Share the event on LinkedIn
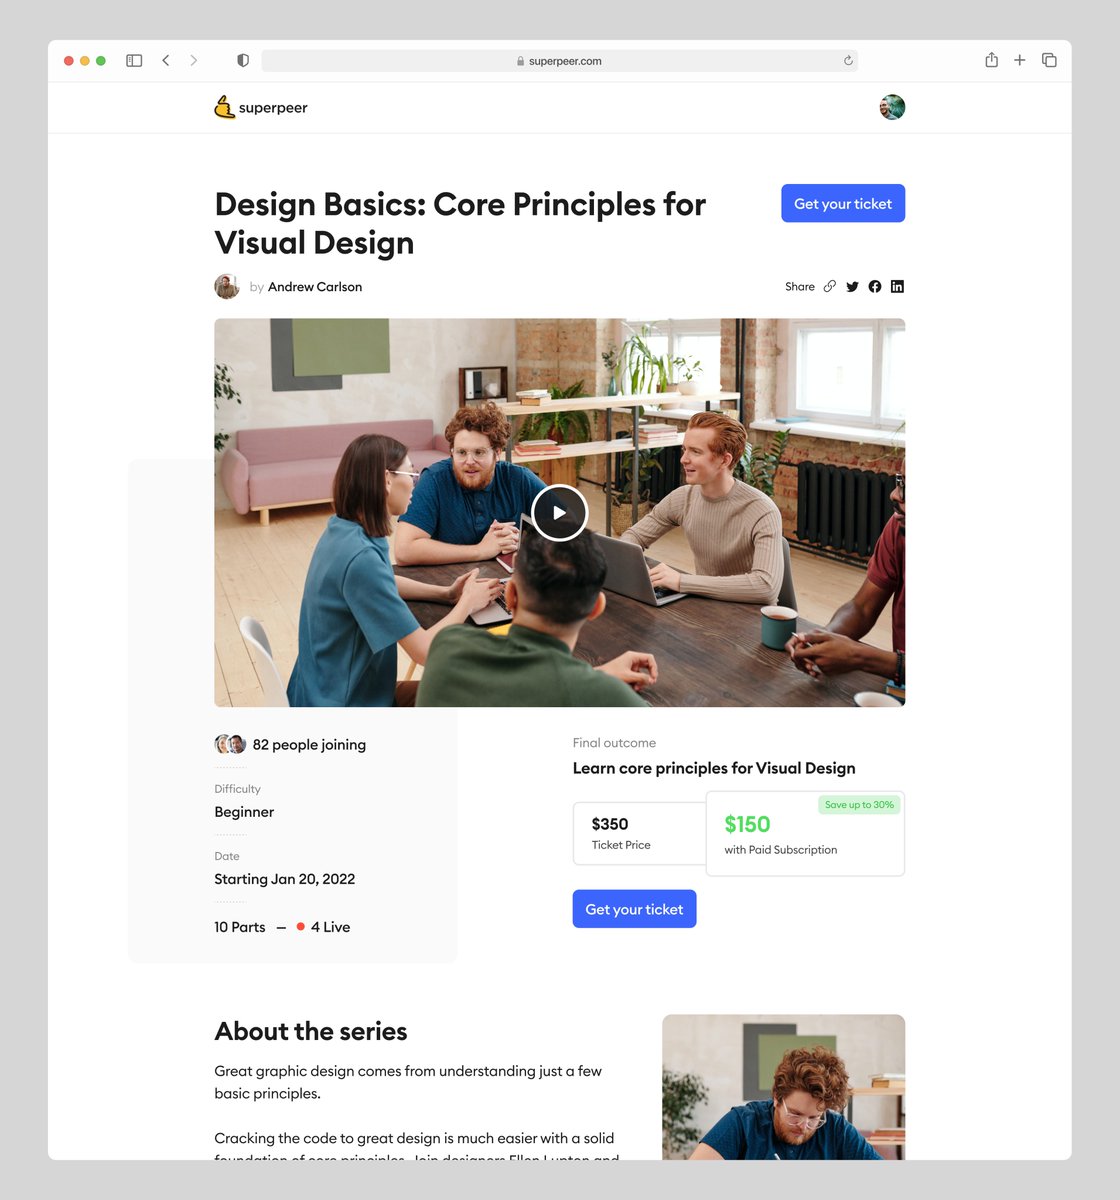The height and width of the screenshot is (1200, 1120). tap(897, 286)
